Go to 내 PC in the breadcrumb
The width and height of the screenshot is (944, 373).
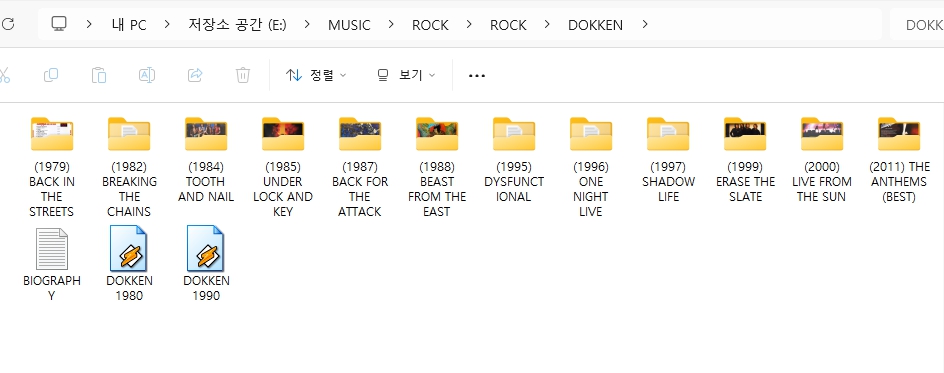pyautogui.click(x=129, y=25)
